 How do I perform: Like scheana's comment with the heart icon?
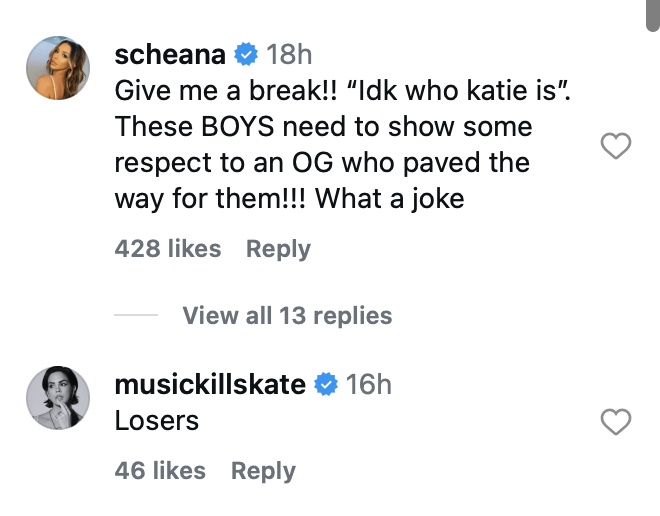615,148
